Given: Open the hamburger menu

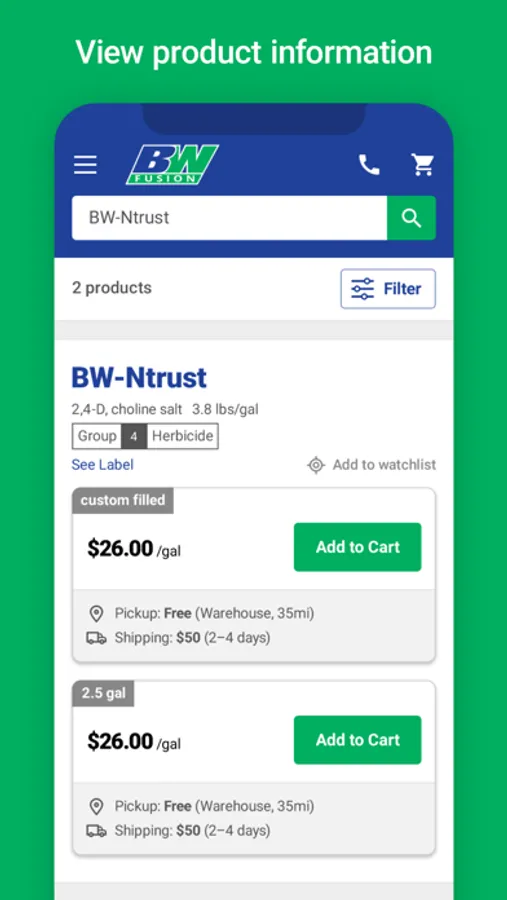Looking at the screenshot, I should point(85,165).
